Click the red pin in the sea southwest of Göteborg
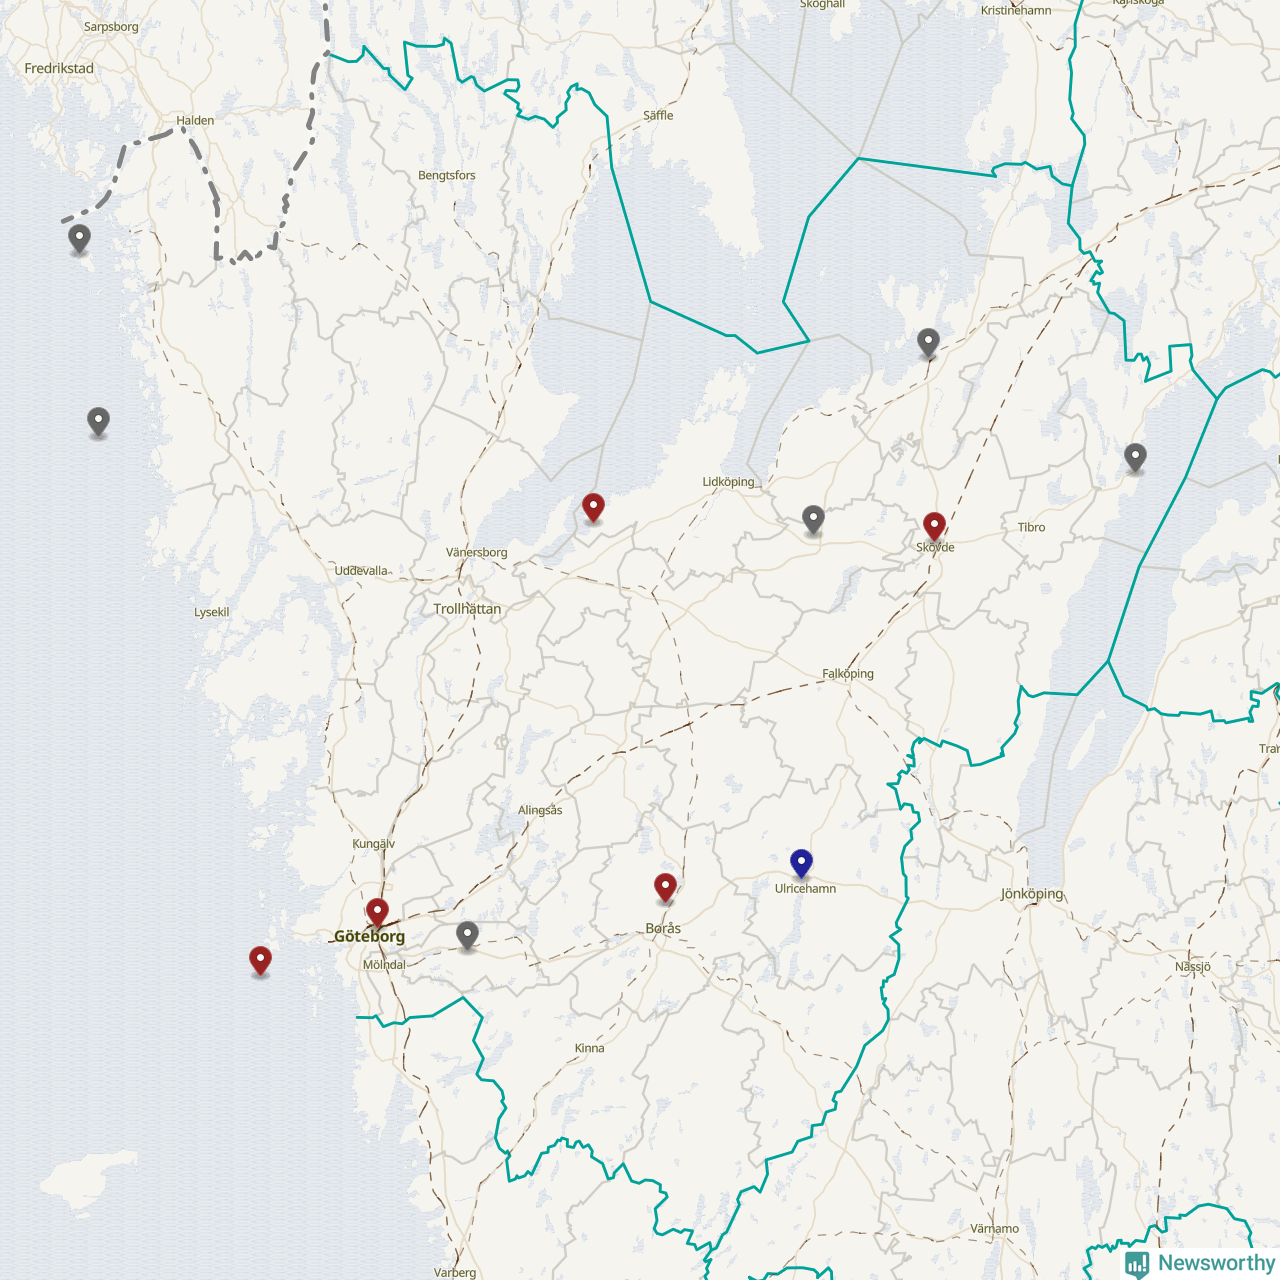The width and height of the screenshot is (1280, 1280). tap(260, 960)
